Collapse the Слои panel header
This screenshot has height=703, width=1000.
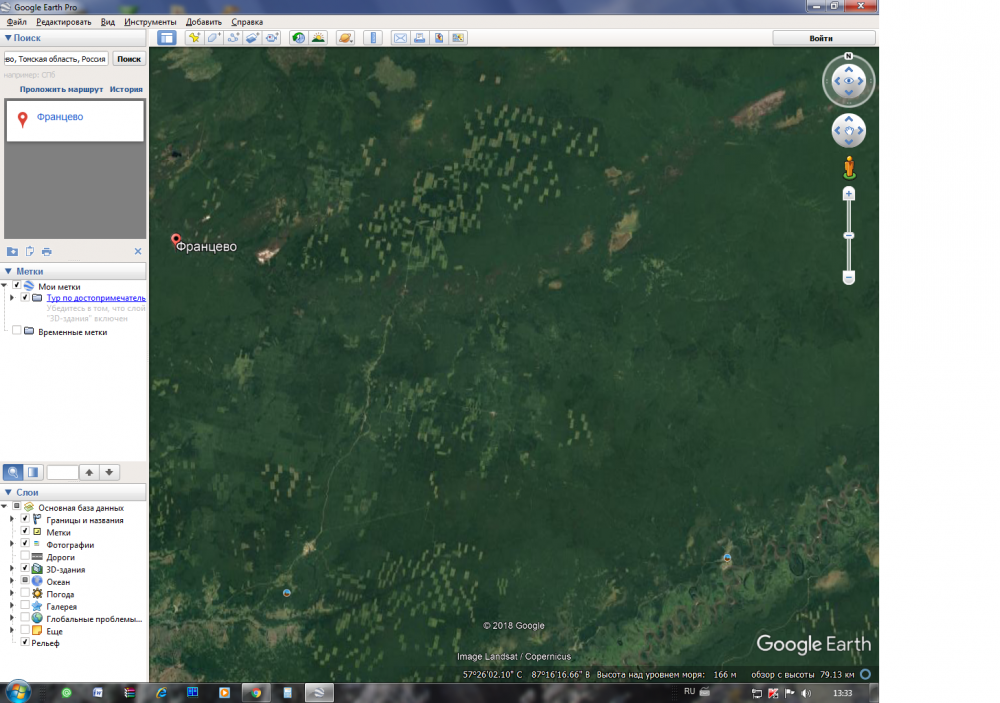coord(9,493)
